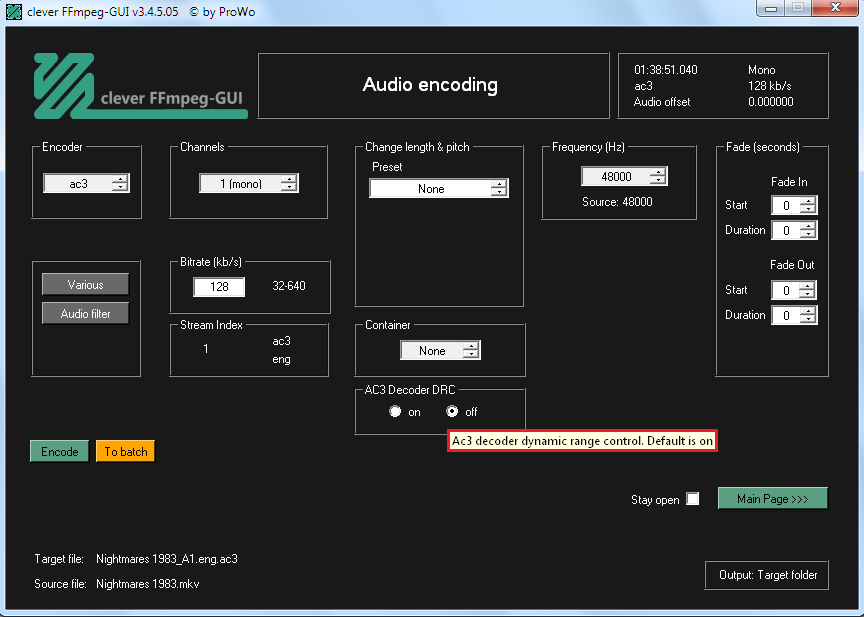The image size is (864, 617).
Task: Click the 128 kb/s info text
Action: pos(770,86)
